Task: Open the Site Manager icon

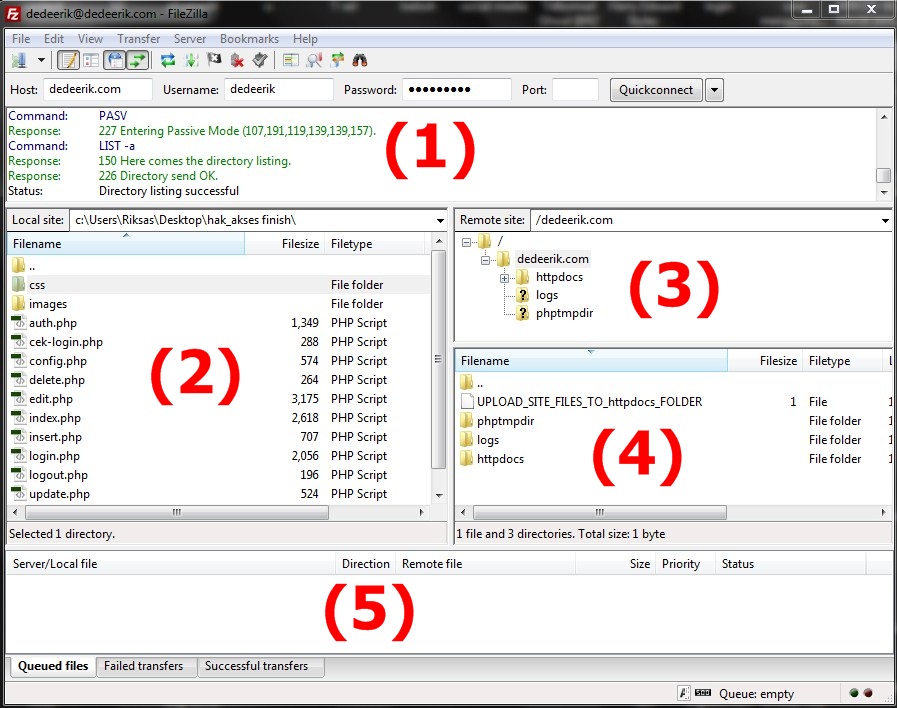Action: [x=19, y=60]
